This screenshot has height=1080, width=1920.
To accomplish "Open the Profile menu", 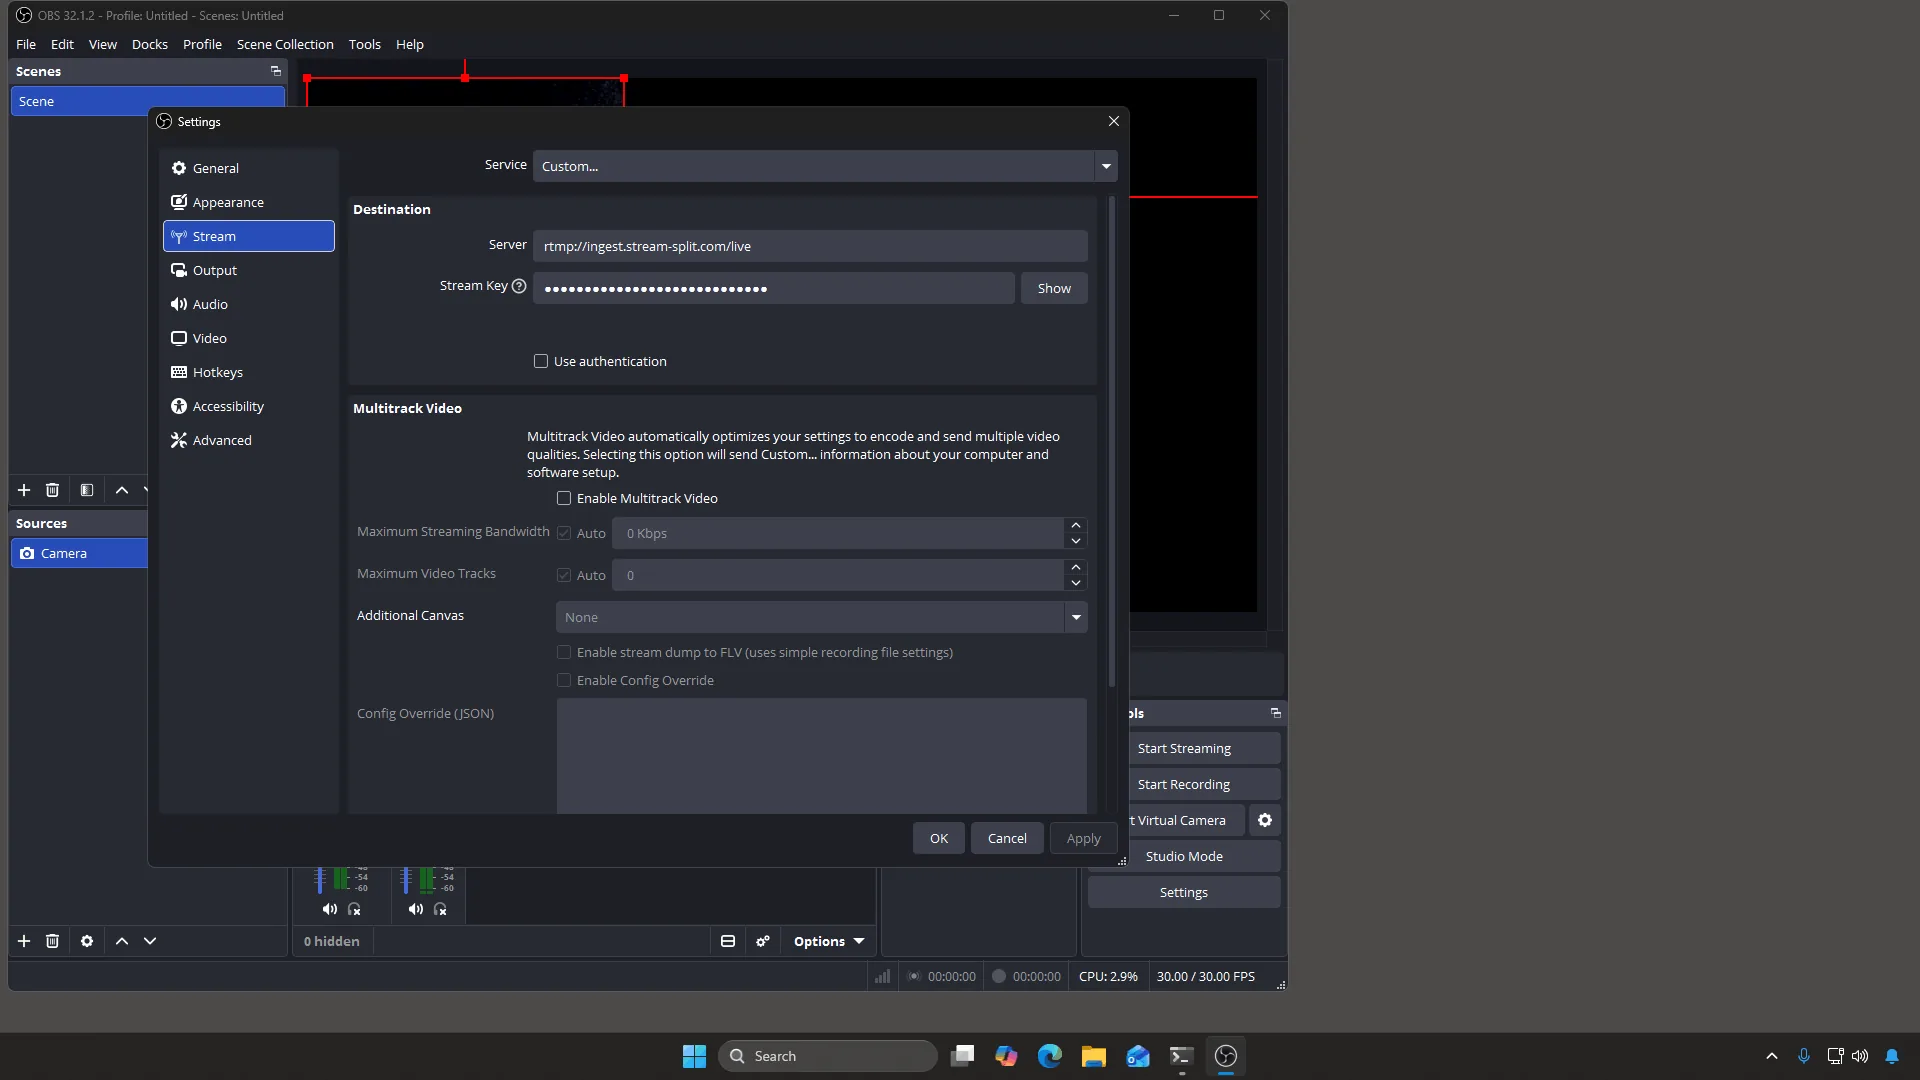I will coord(202,44).
